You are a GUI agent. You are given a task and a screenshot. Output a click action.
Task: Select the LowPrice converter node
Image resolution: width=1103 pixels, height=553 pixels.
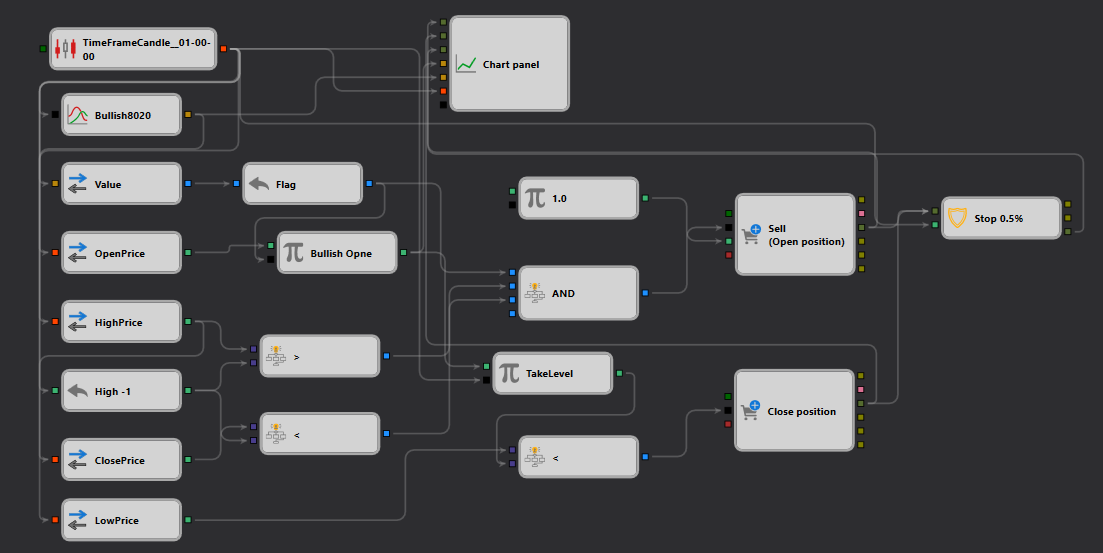click(122, 520)
